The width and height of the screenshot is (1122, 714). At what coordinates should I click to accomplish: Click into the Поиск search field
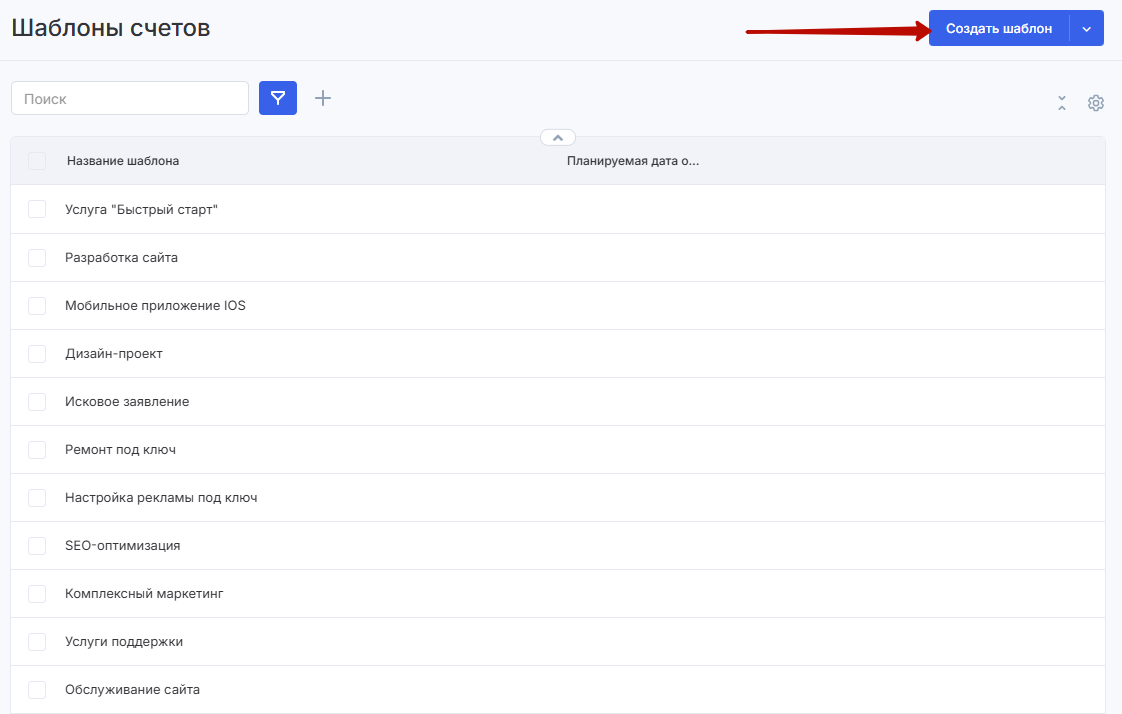(130, 98)
